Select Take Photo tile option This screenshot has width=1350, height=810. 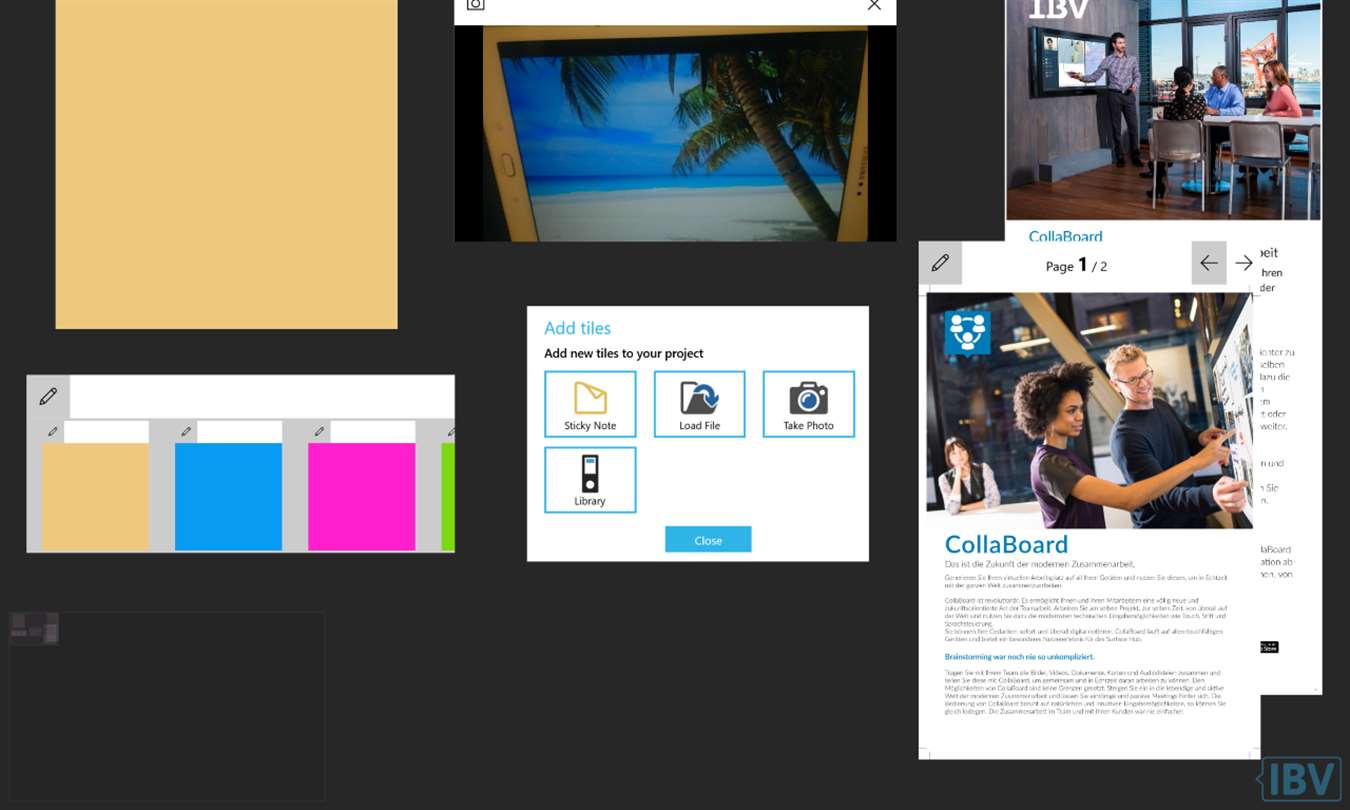pos(808,404)
